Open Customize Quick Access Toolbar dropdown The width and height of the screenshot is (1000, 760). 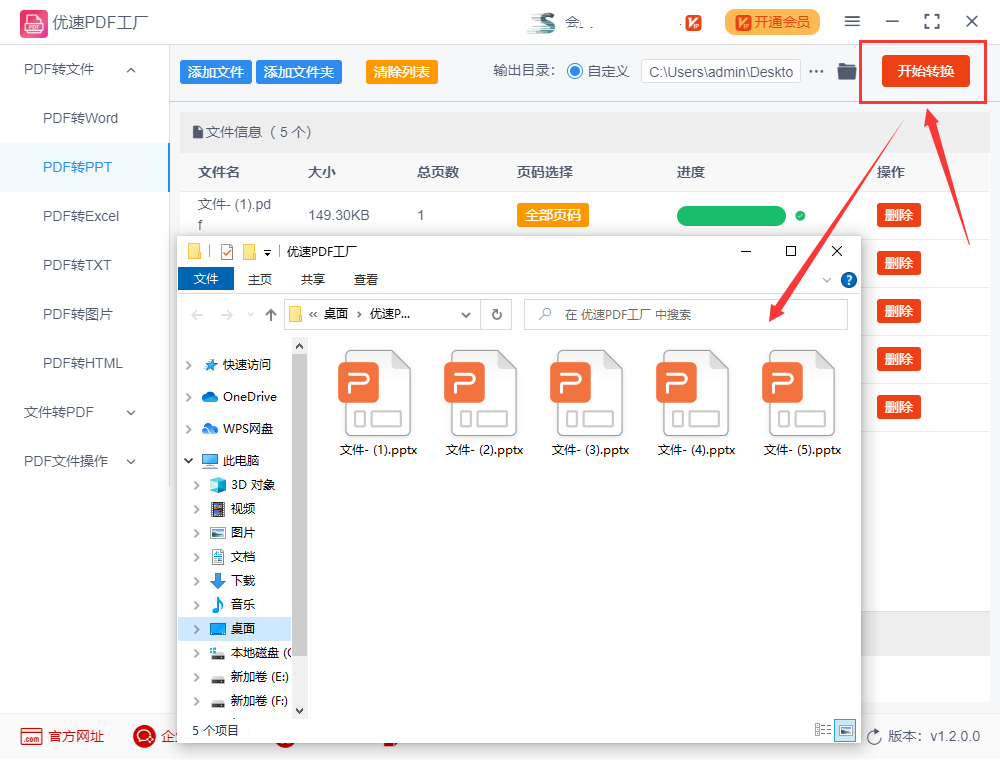tap(267, 253)
